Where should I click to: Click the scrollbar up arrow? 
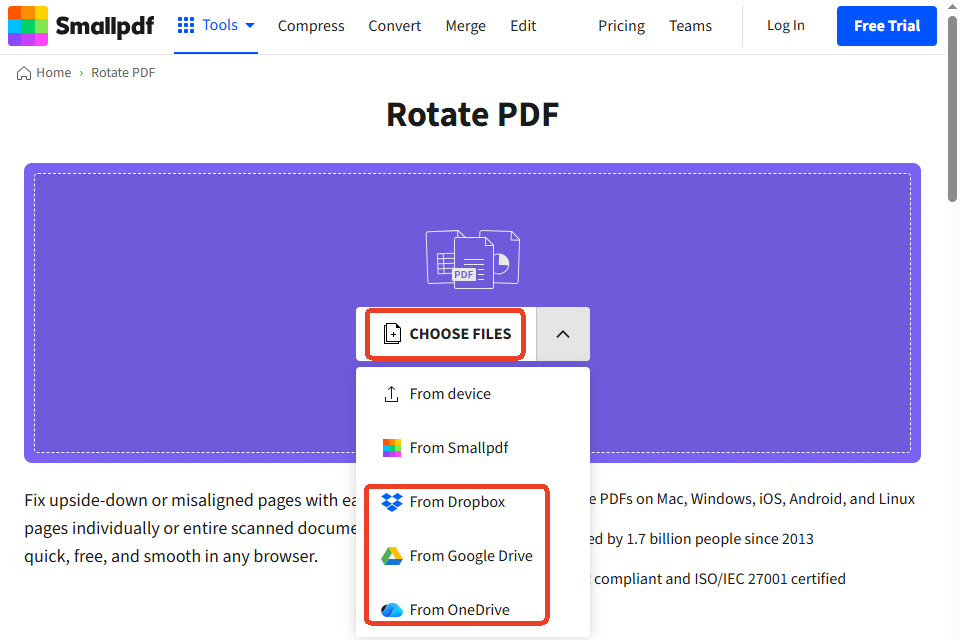click(x=952, y=6)
